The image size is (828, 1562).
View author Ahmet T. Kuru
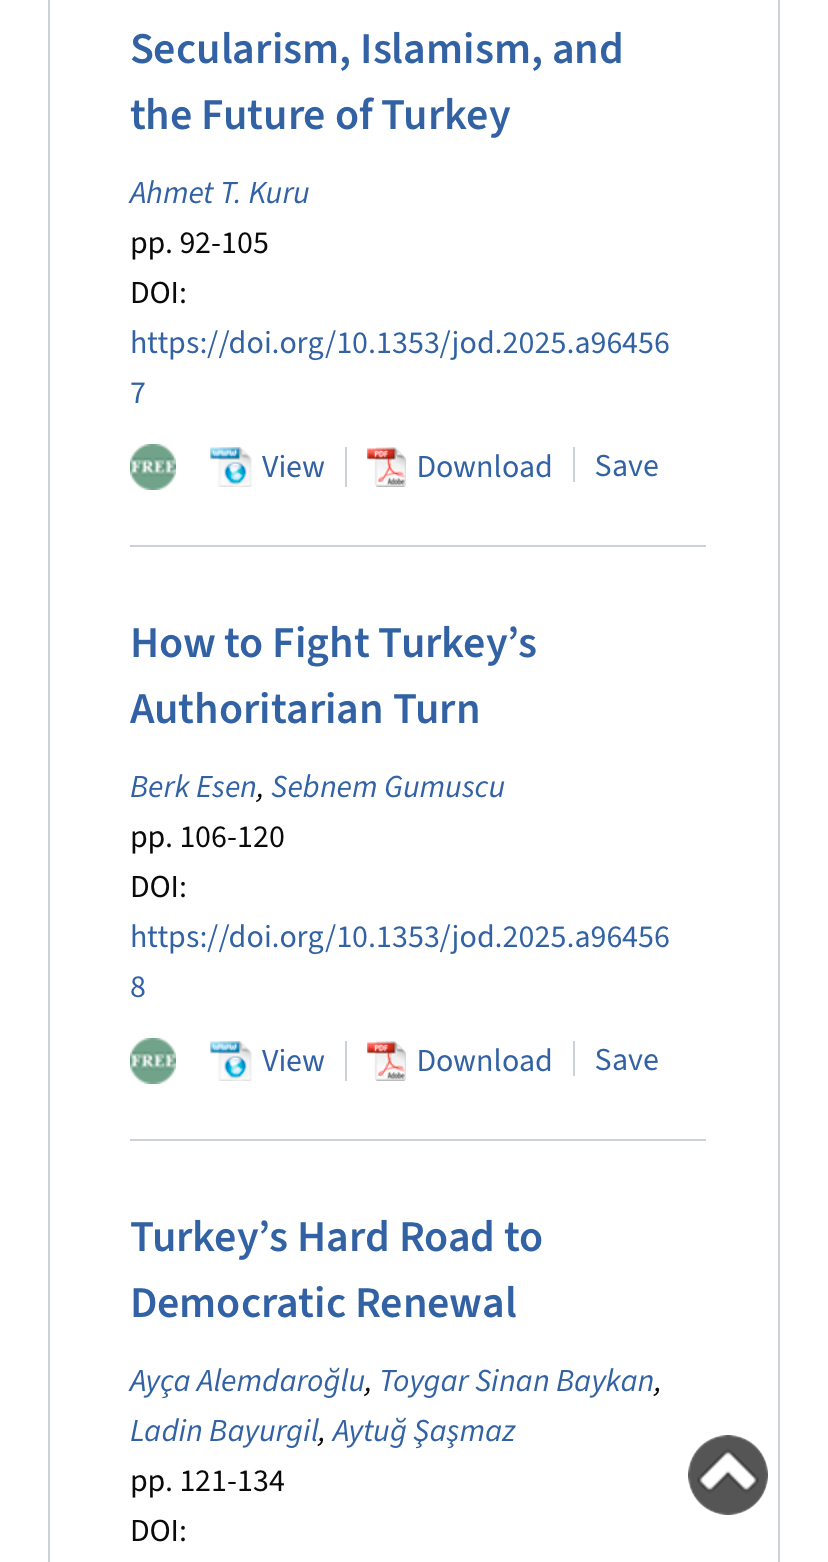[219, 192]
